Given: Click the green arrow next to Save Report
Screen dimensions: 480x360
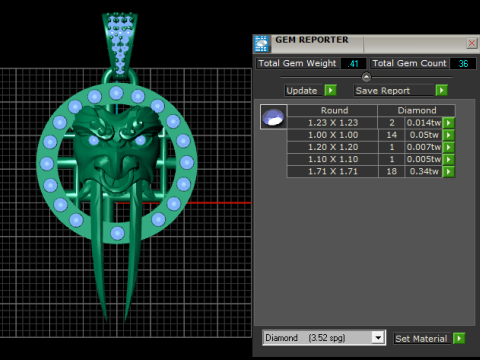Looking at the screenshot, I should (441, 90).
